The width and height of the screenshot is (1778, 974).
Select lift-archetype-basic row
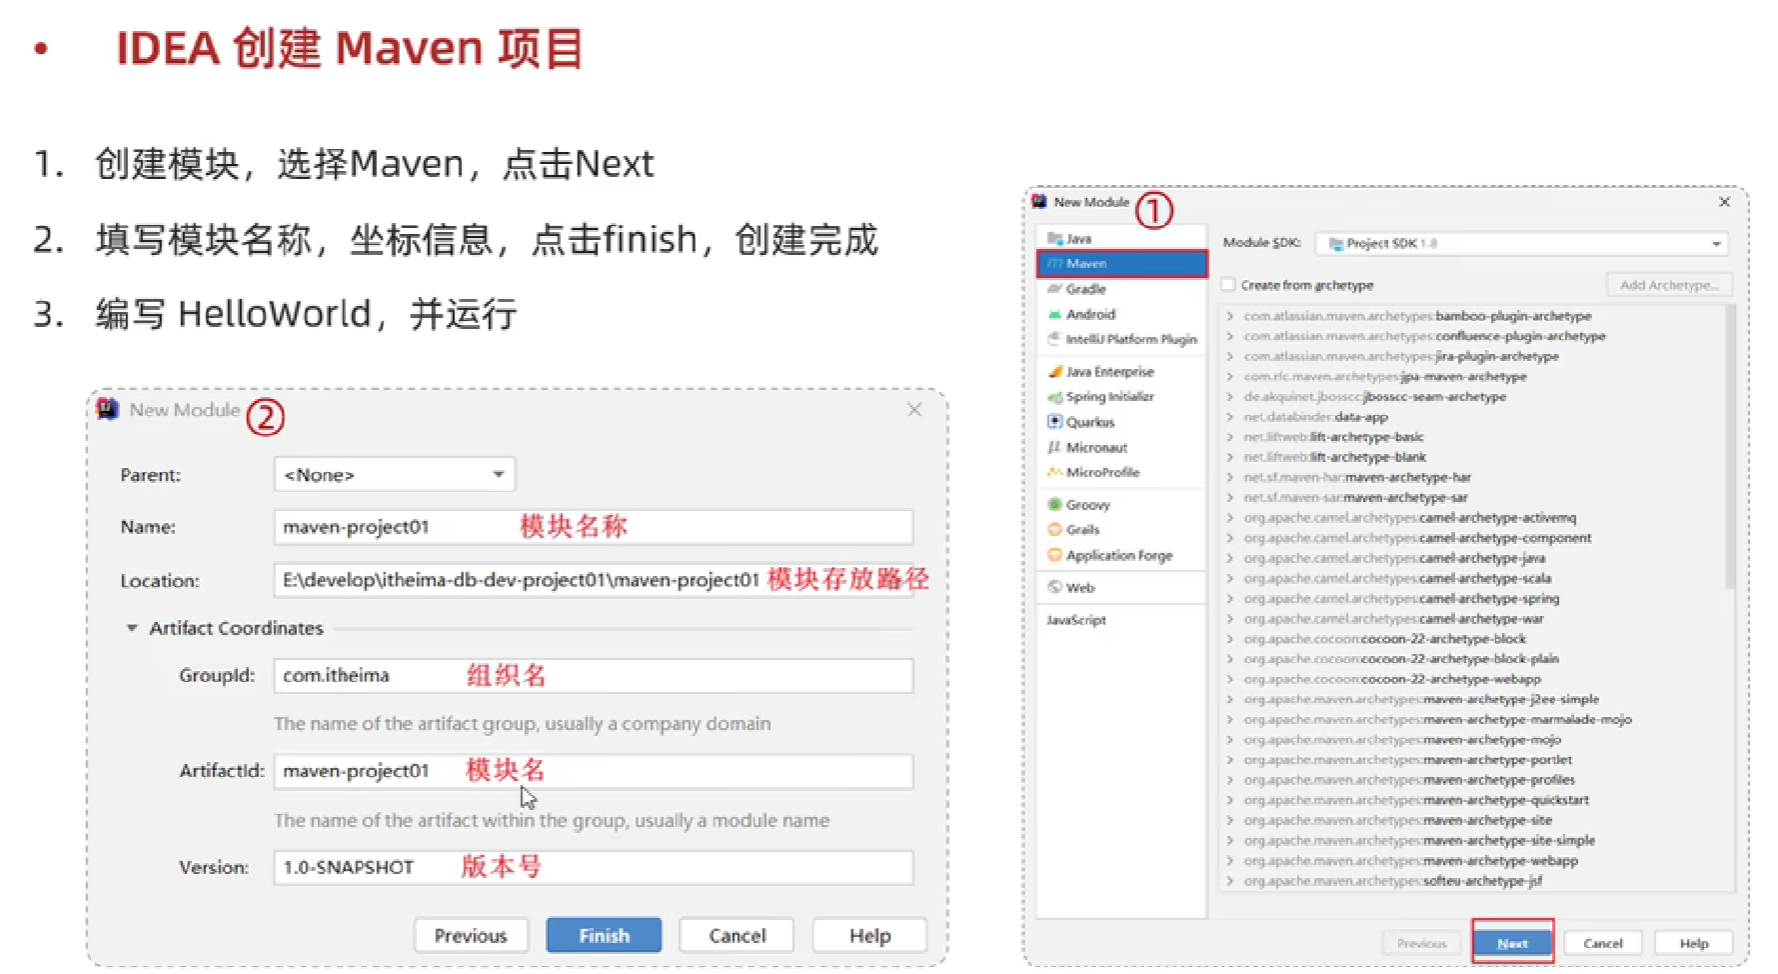point(1470,437)
